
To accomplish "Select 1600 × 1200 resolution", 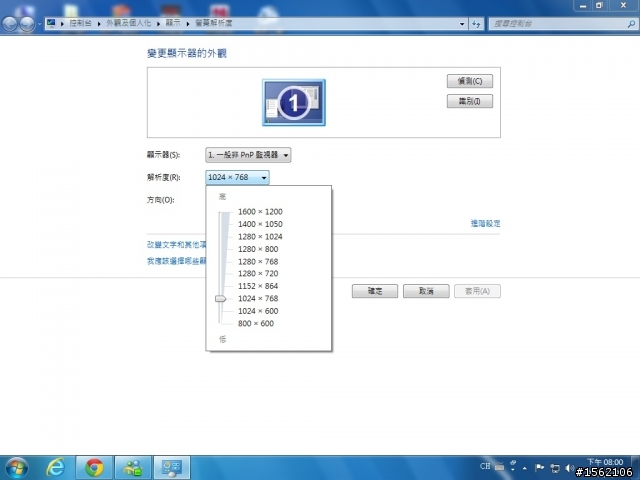I will [x=260, y=212].
